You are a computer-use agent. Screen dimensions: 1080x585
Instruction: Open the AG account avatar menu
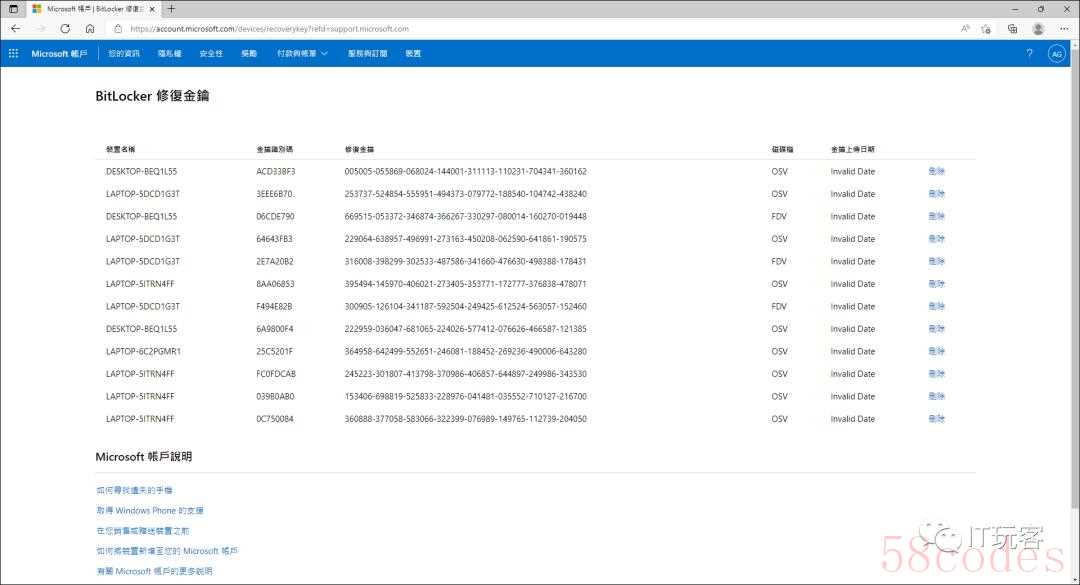coord(1056,54)
